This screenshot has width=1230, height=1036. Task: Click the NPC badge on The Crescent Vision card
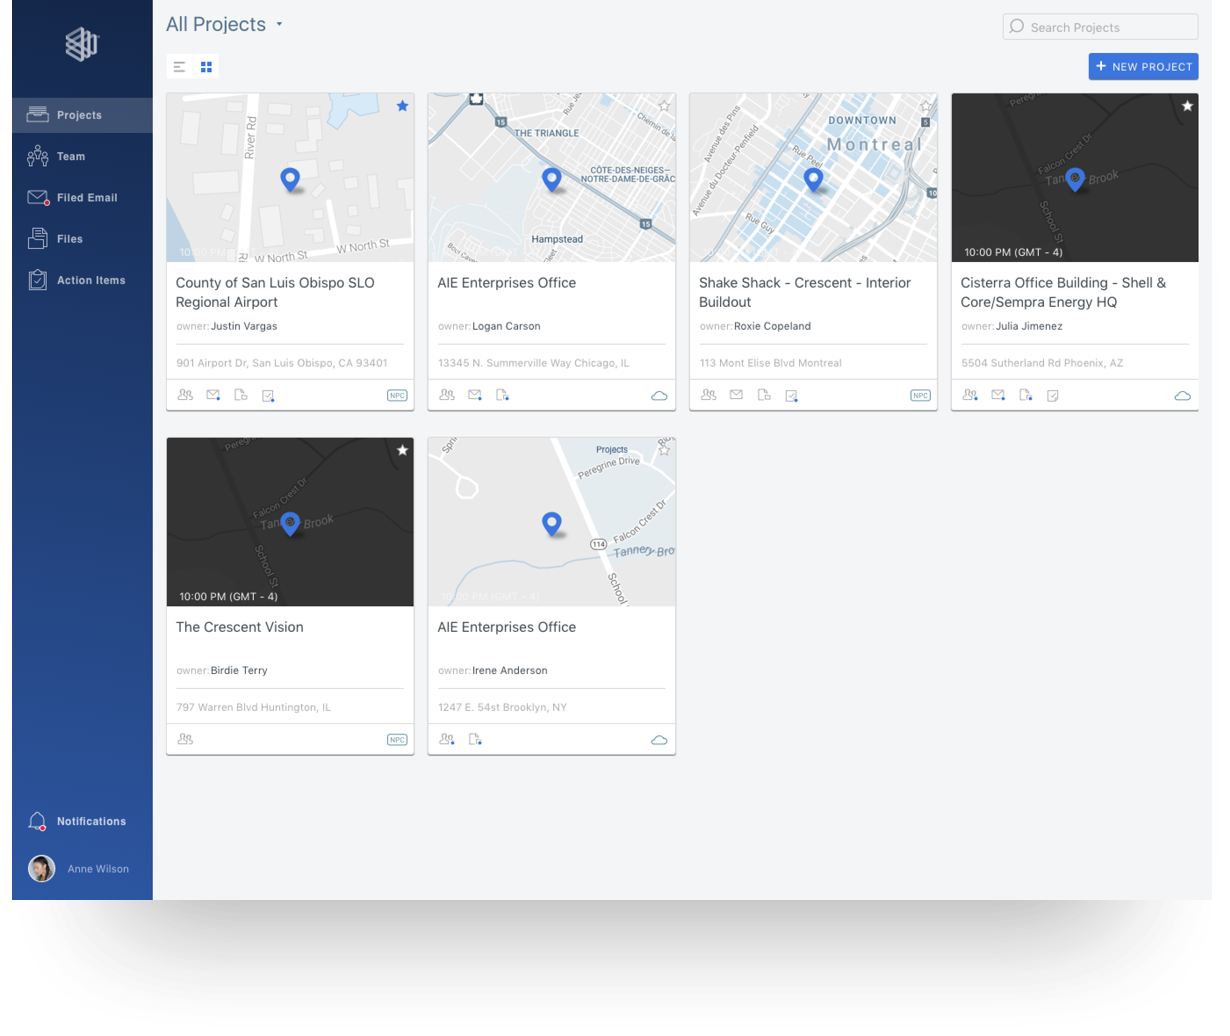point(397,739)
